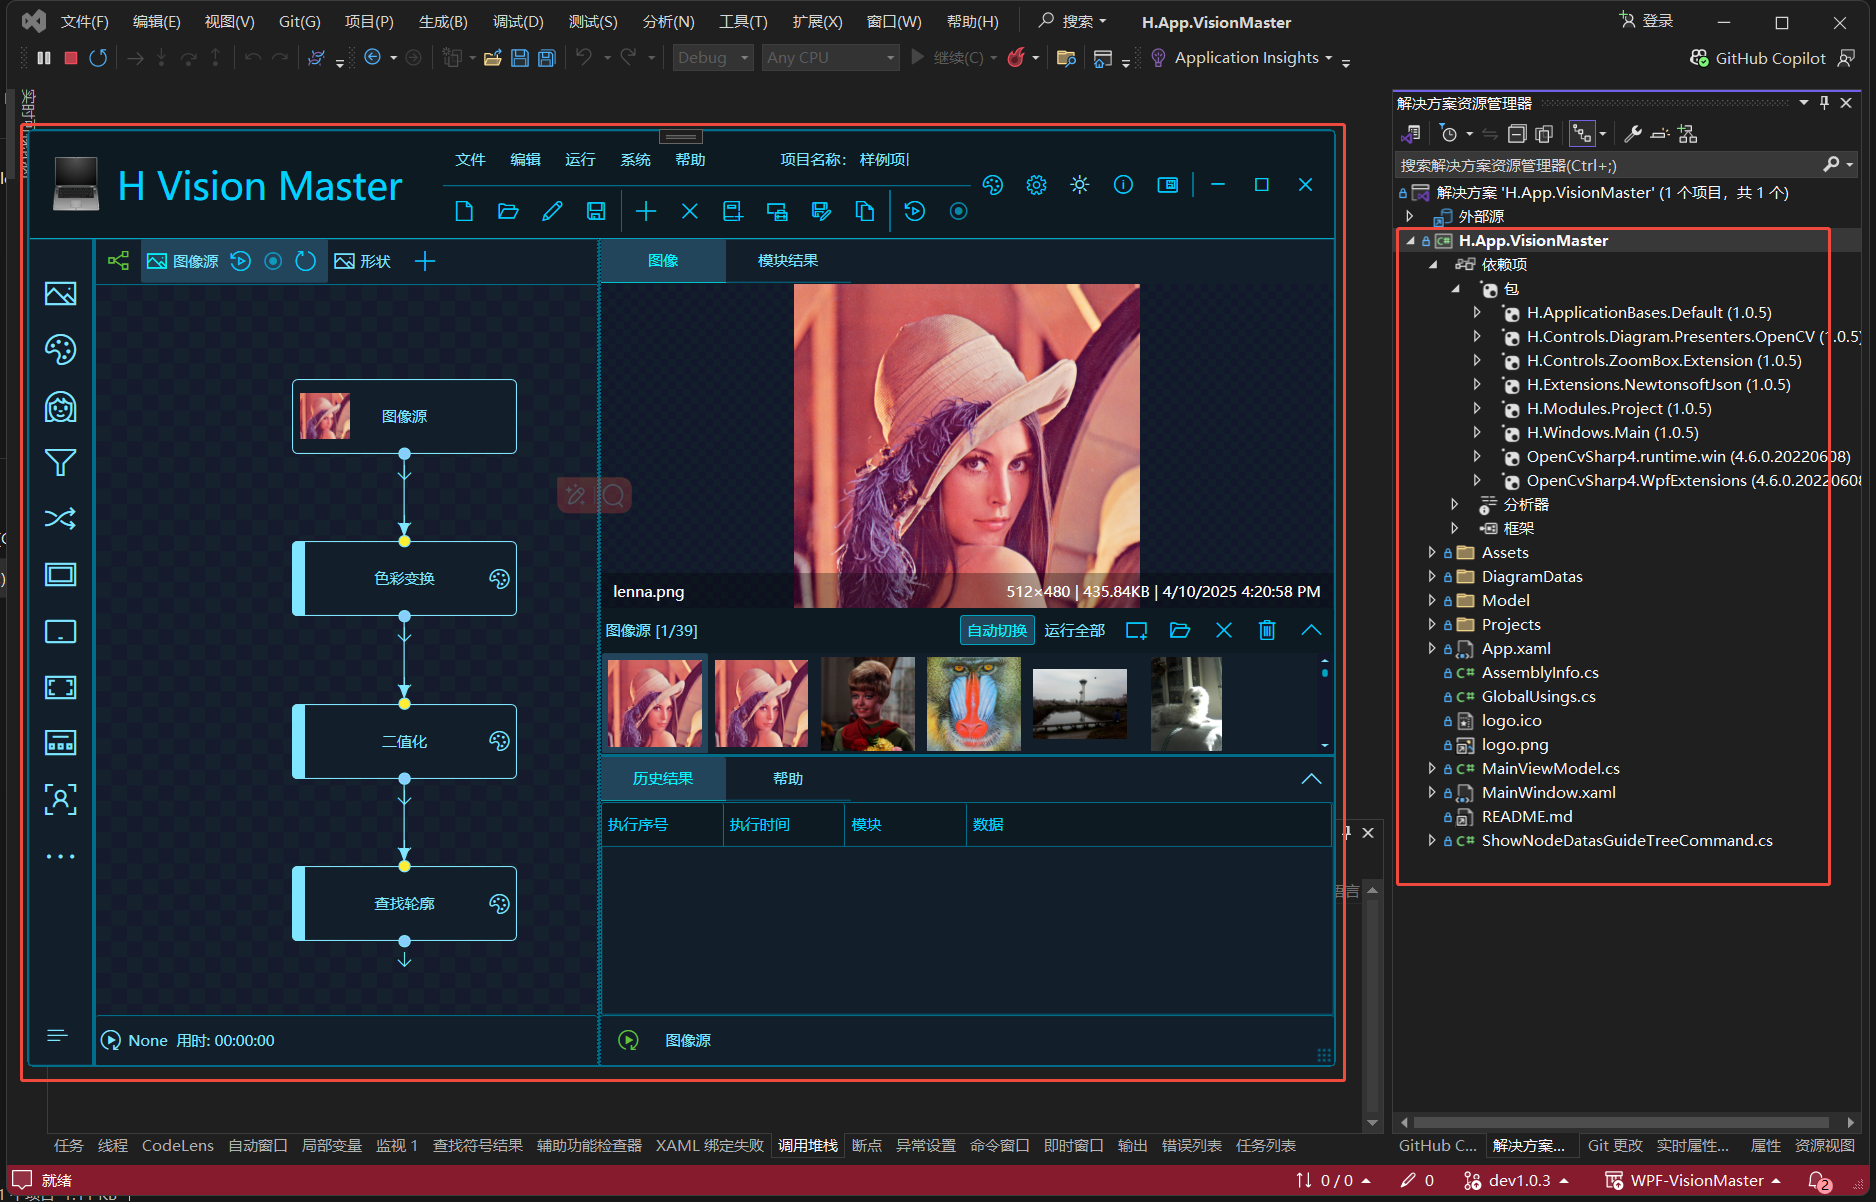This screenshot has height=1202, width=1876.
Task: Open the palette theme icon in title bar
Action: point(993,185)
